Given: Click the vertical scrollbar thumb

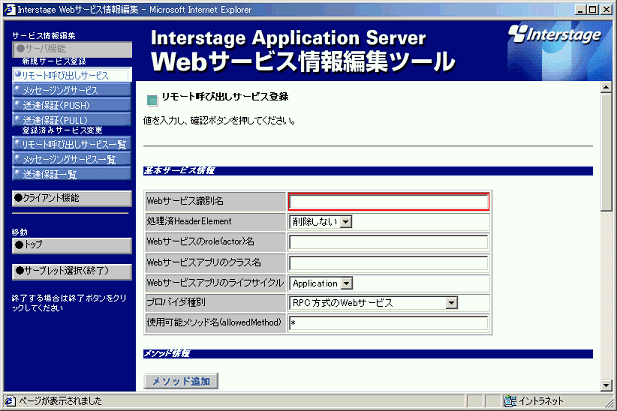Looking at the screenshot, I should pos(606,153).
